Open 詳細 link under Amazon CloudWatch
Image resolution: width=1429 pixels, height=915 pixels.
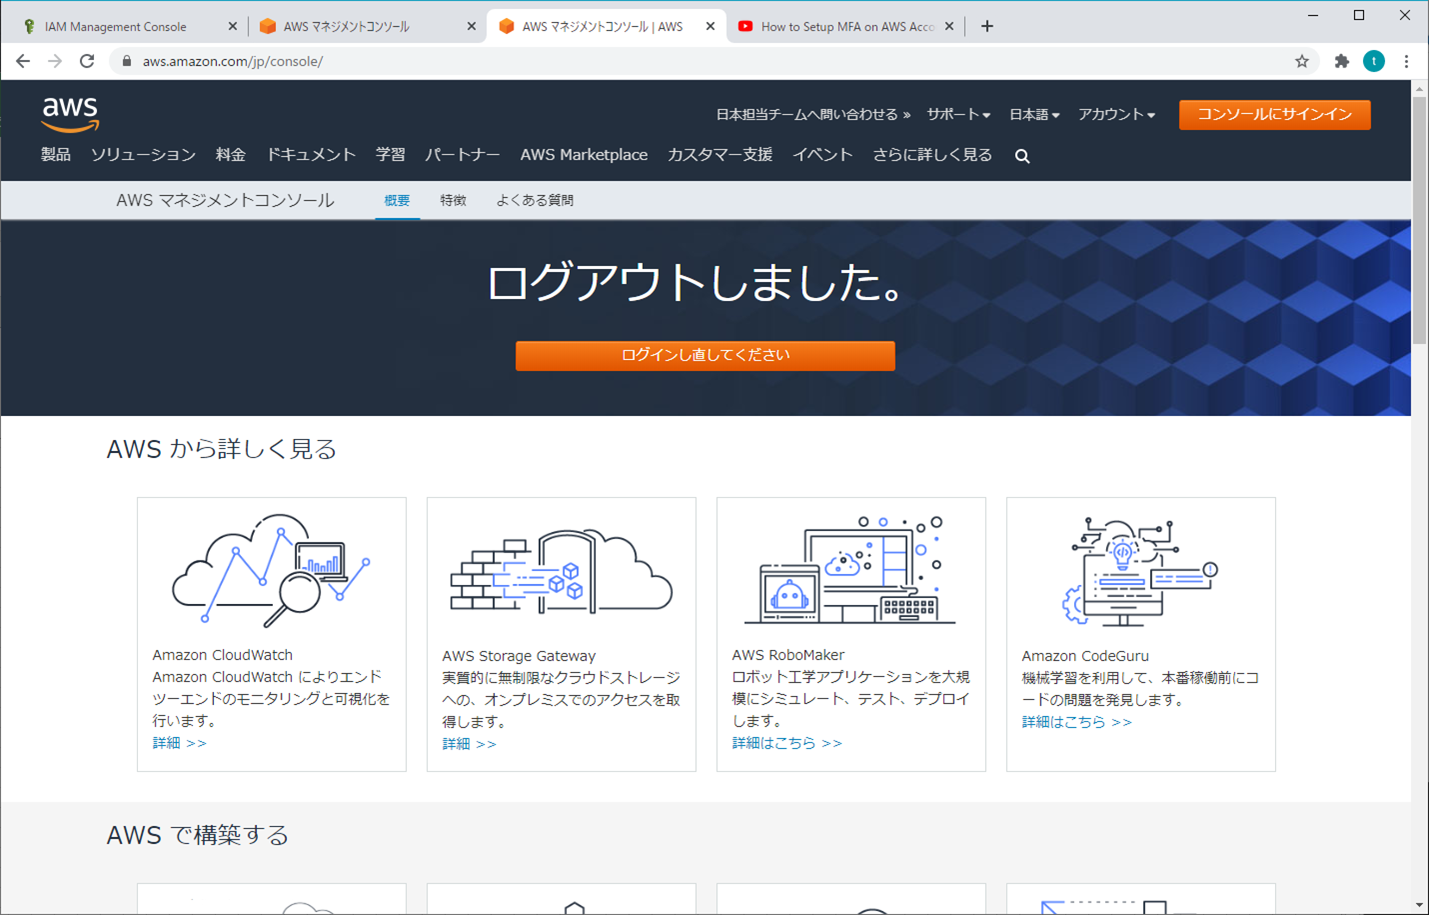click(180, 743)
